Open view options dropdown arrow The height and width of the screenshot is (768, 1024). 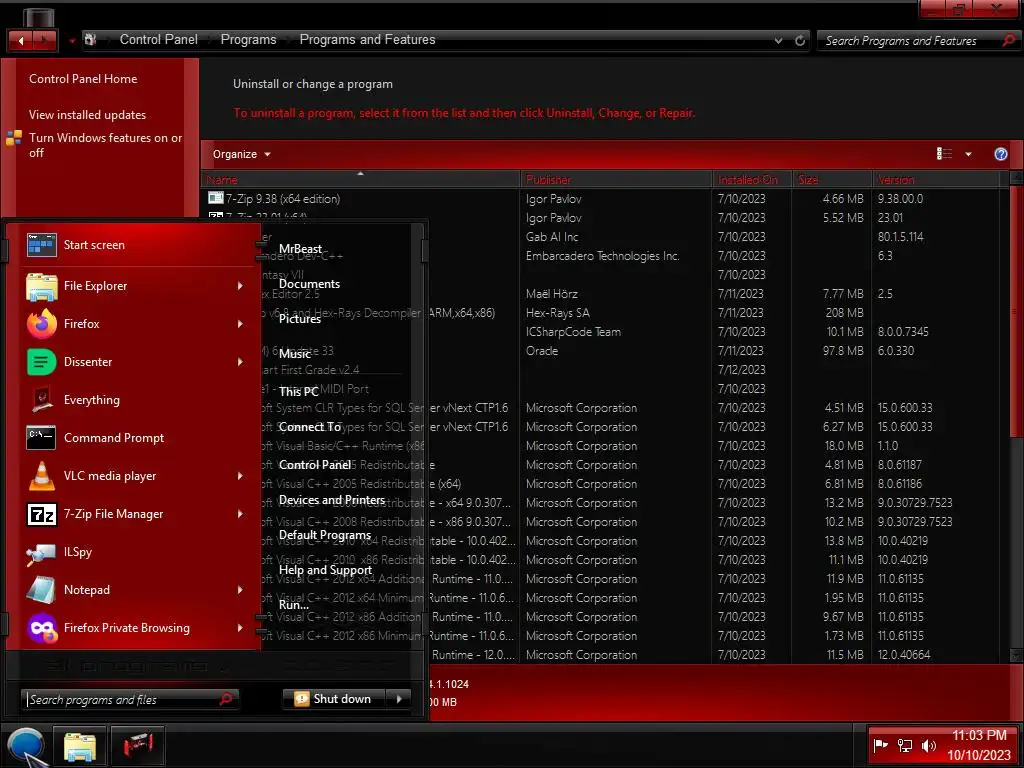click(968, 154)
